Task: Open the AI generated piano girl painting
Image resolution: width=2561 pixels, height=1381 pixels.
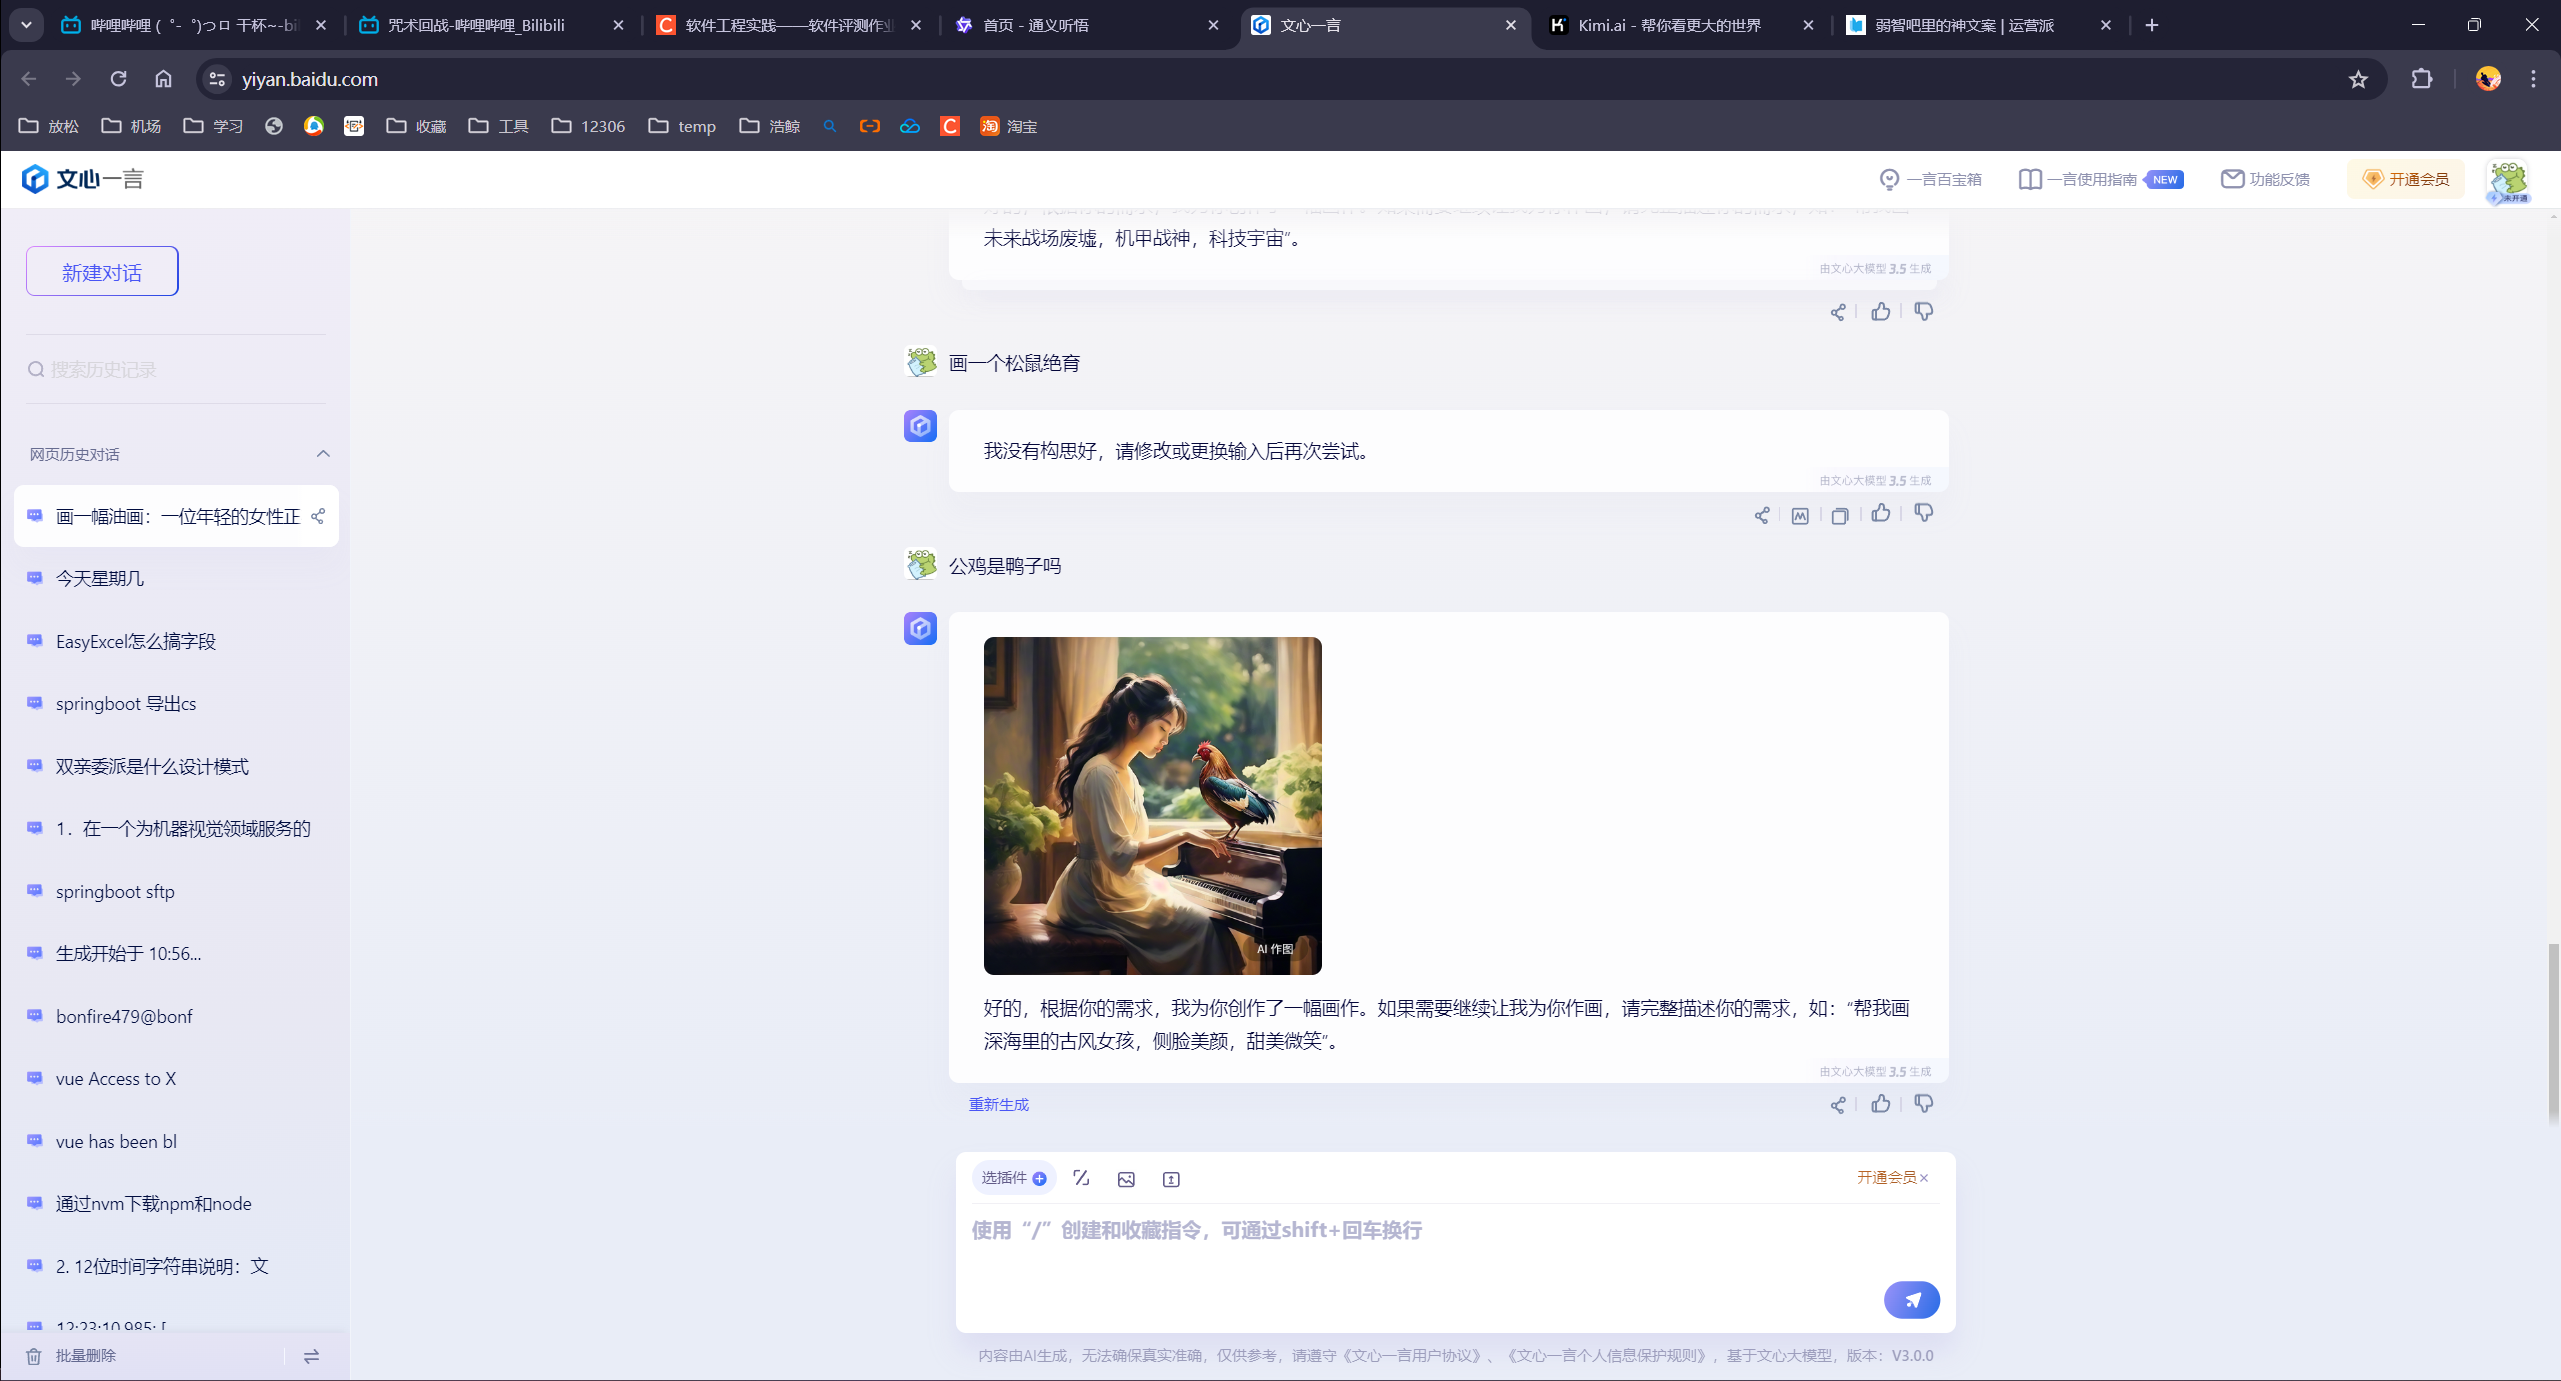Action: click(x=1152, y=805)
